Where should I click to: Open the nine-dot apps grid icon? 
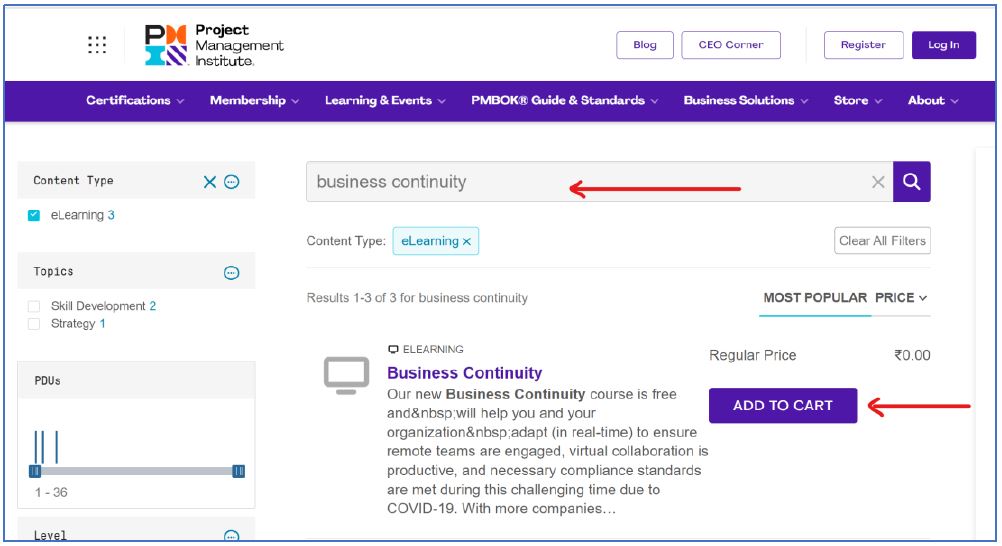(x=97, y=45)
